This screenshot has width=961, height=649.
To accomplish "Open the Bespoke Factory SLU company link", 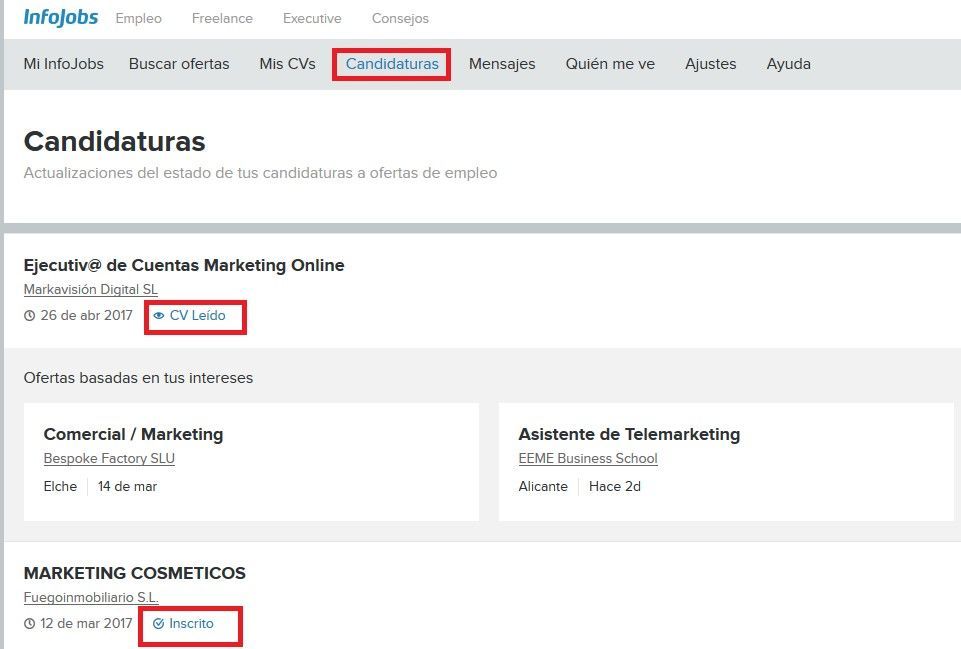I will coord(109,458).
